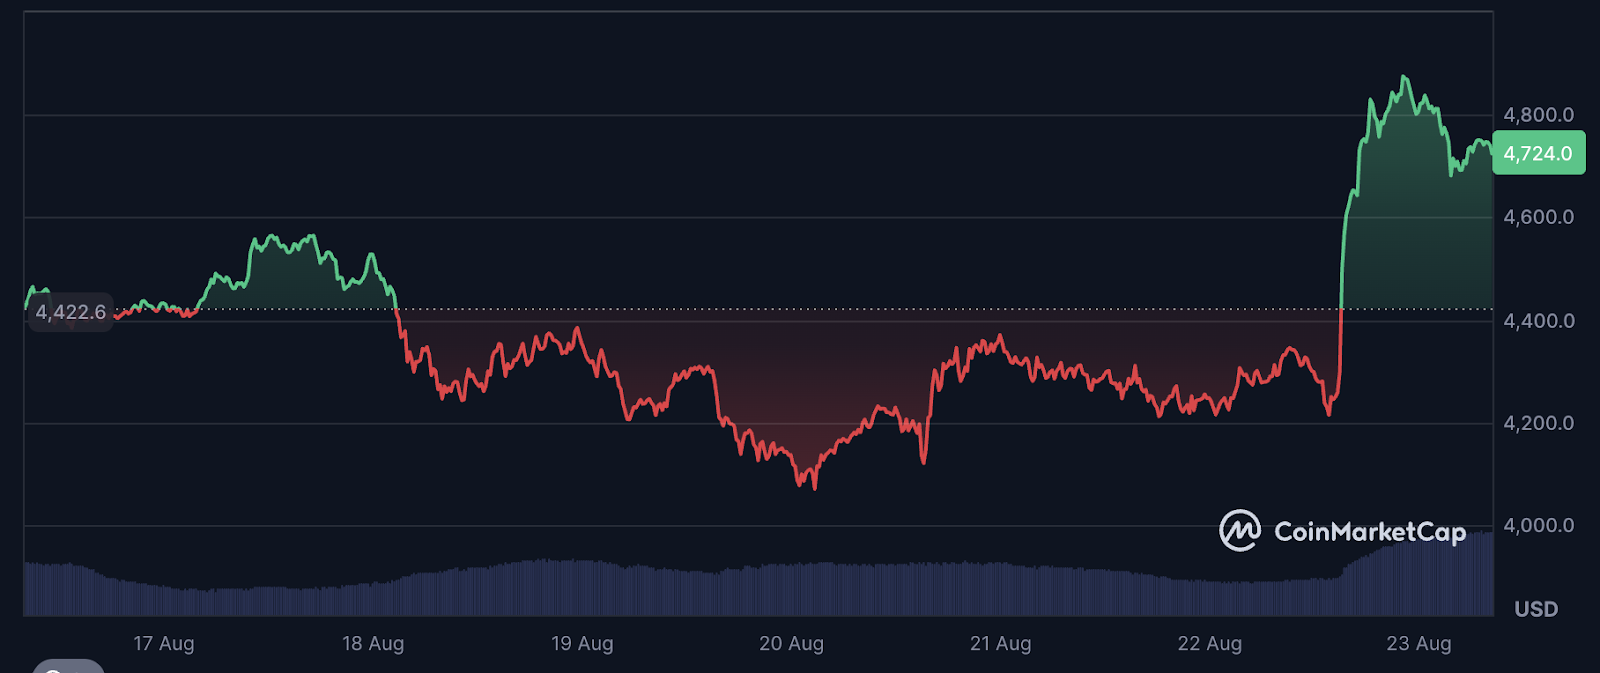This screenshot has height=673, width=1600.
Task: Click the partially visible gray button at bottom-left
Action: [x=68, y=666]
